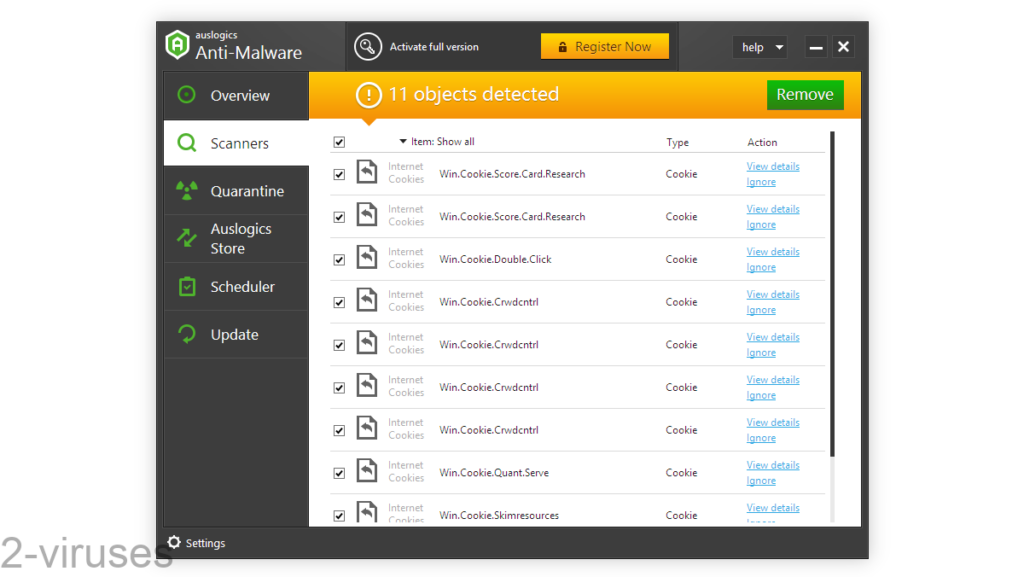Click the Update refresh arrow icon
Viewport: 1024px width, 577px height.
pyautogui.click(x=186, y=334)
